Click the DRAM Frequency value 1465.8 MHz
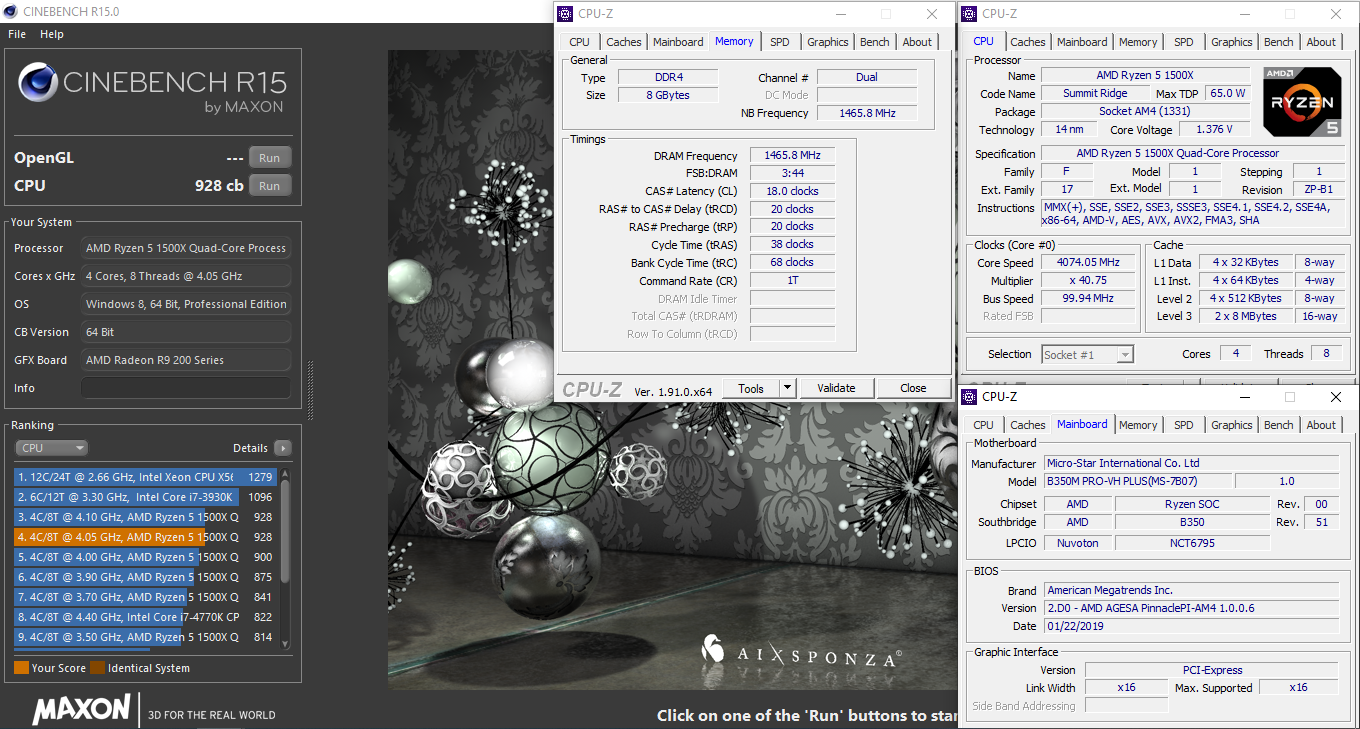Viewport: 1360px width, 729px height. coord(792,156)
